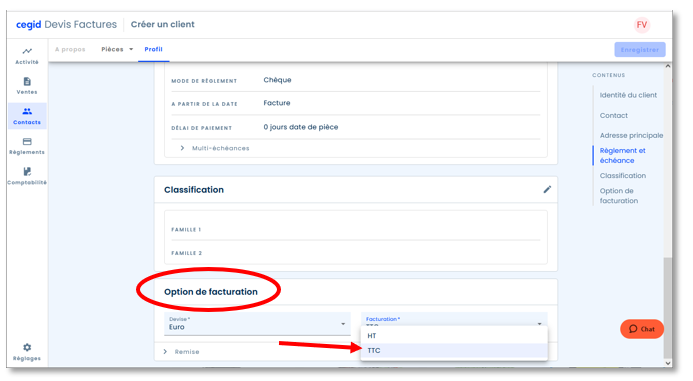Open the FV user avatar
Viewport: 693px width, 381px height.
pyautogui.click(x=642, y=25)
